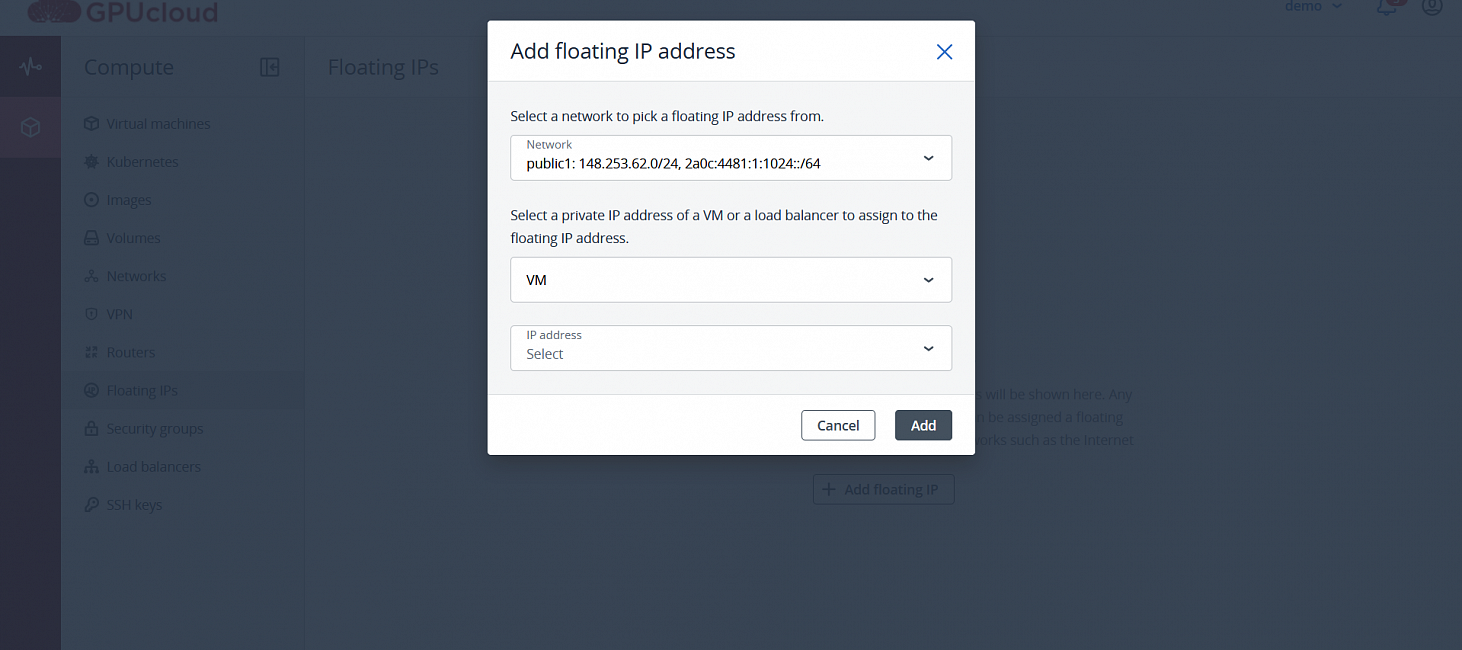Open the Volumes icon entry
This screenshot has width=1462, height=650.
[90, 238]
